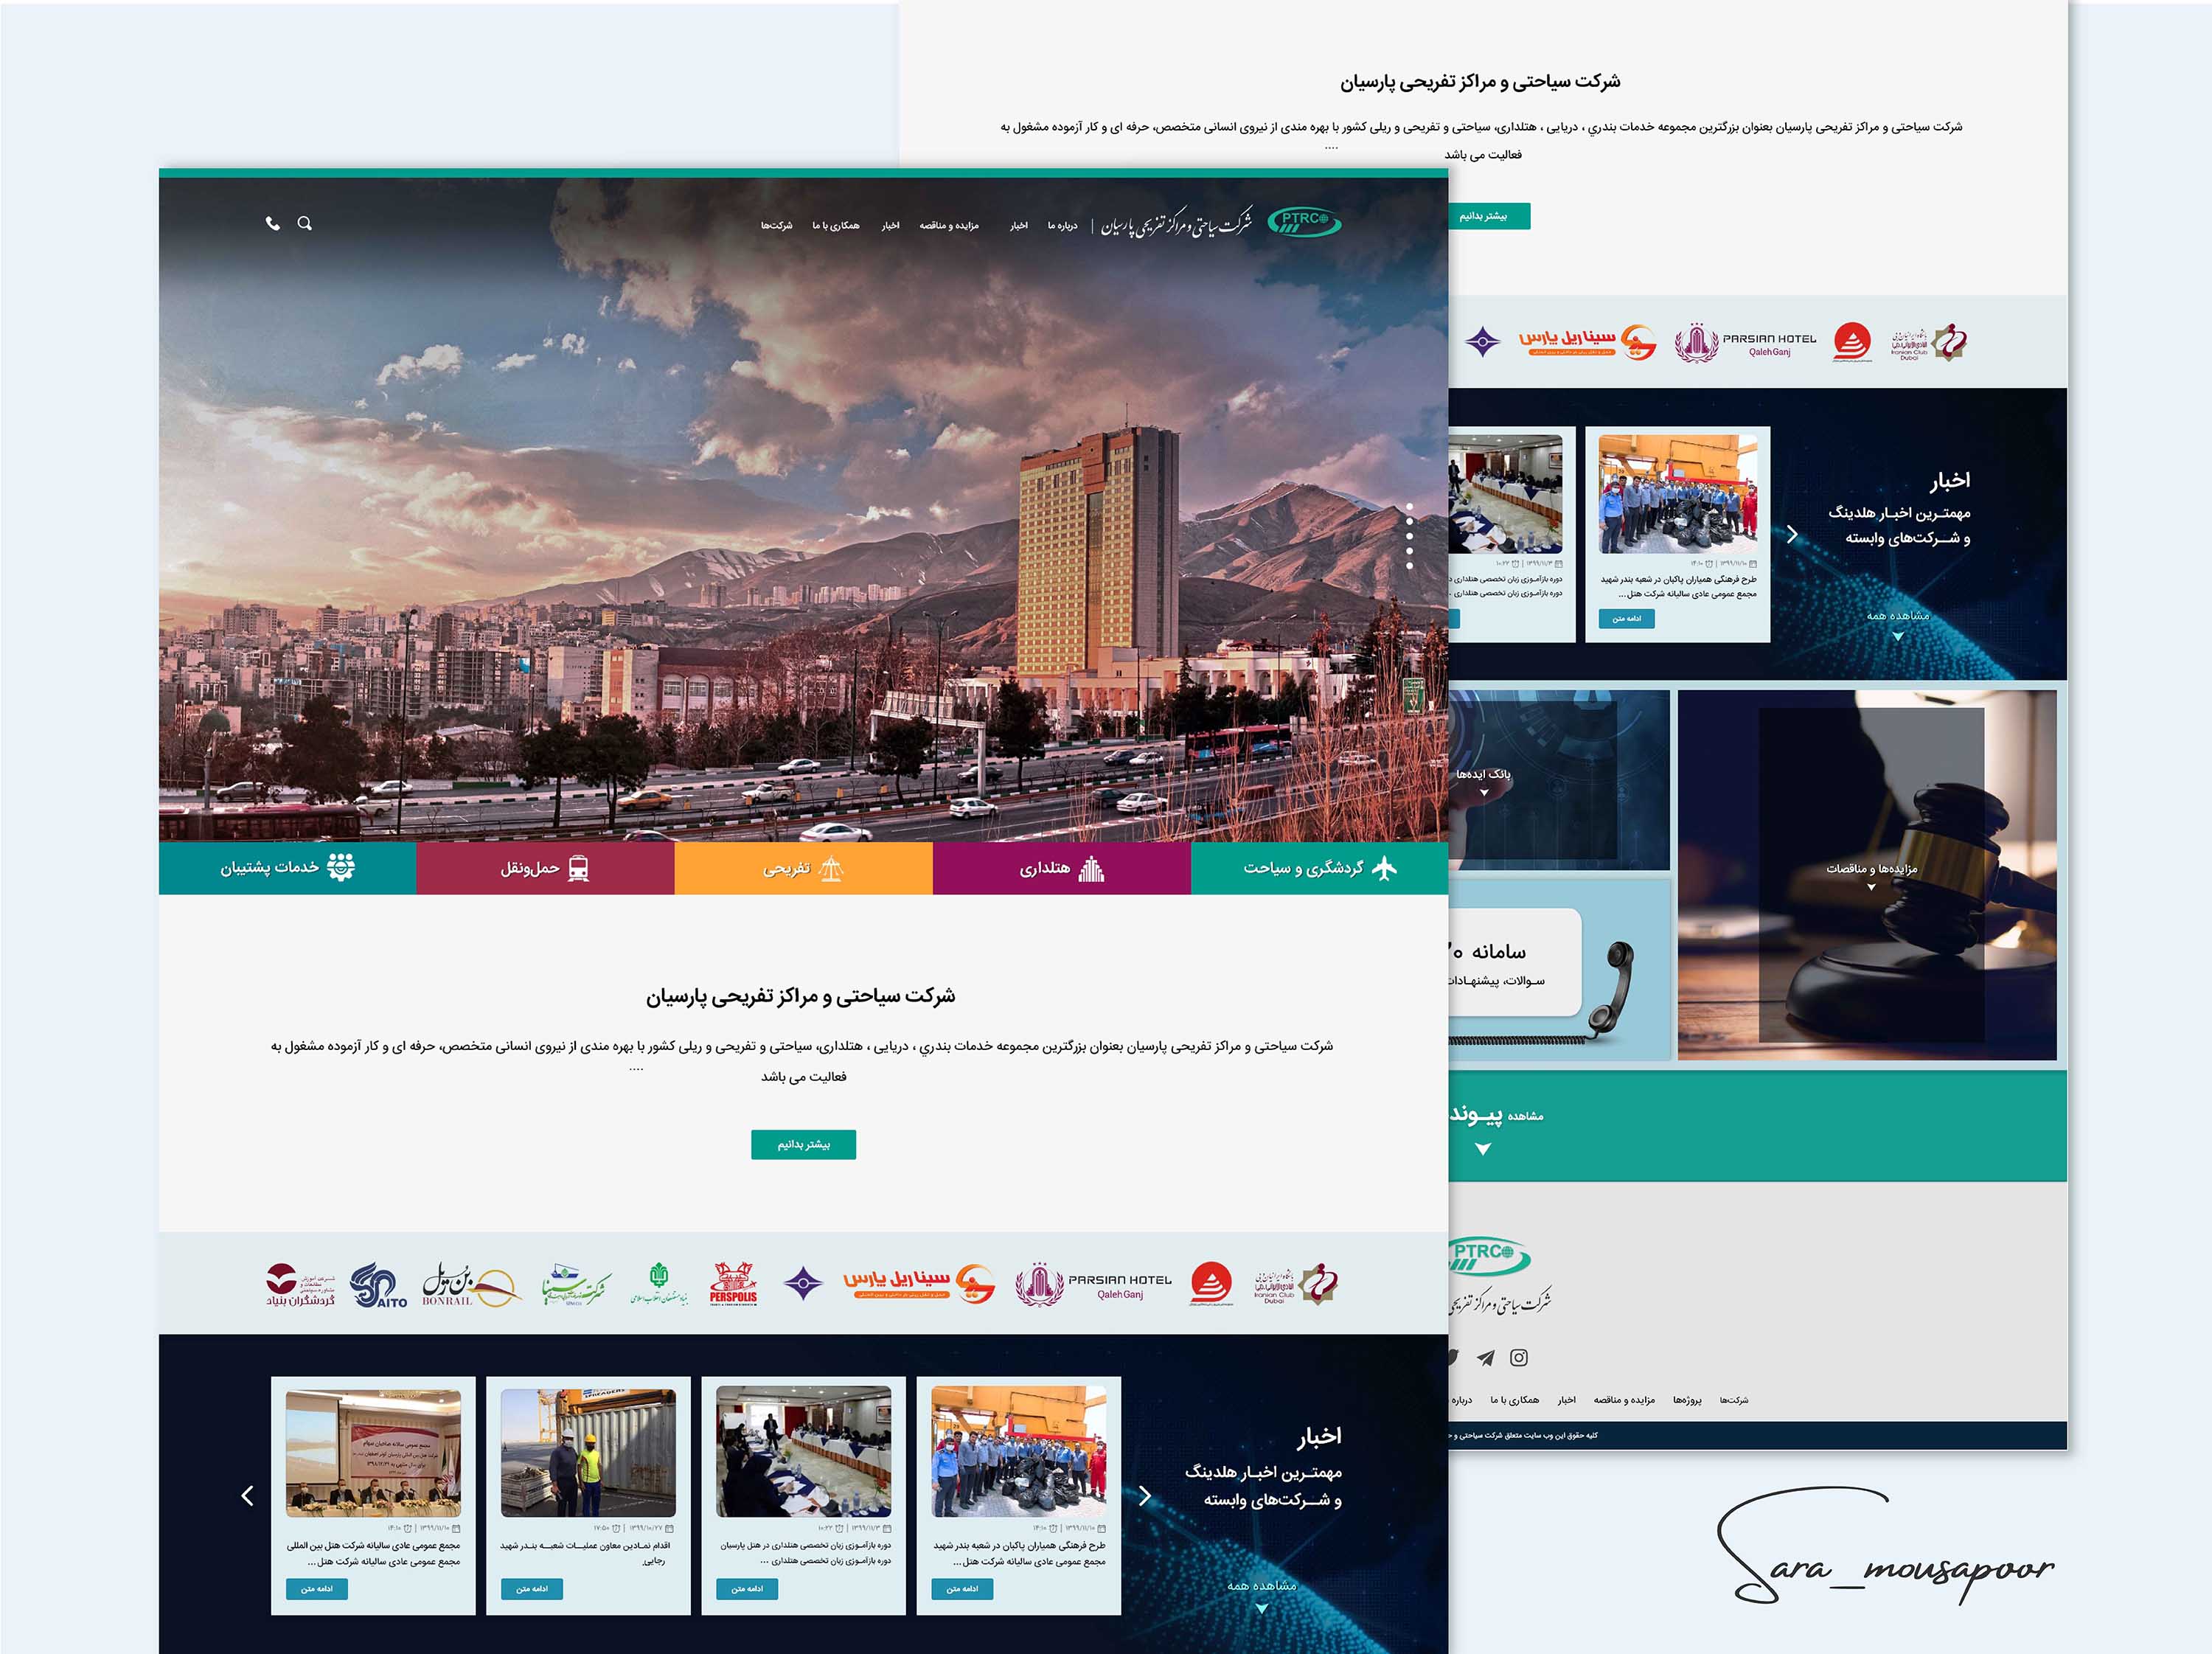Screen dimensions: 2212x1654
Task: Open the conference hall news photo on front page
Action: pos(804,1453)
